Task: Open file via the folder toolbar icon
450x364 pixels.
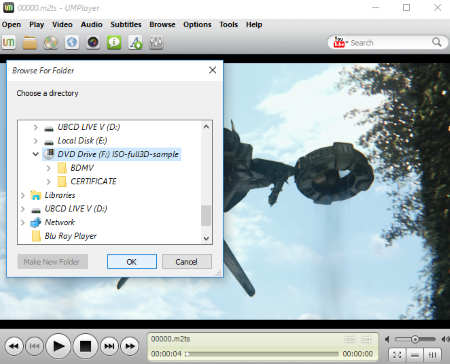Action: tap(30, 43)
